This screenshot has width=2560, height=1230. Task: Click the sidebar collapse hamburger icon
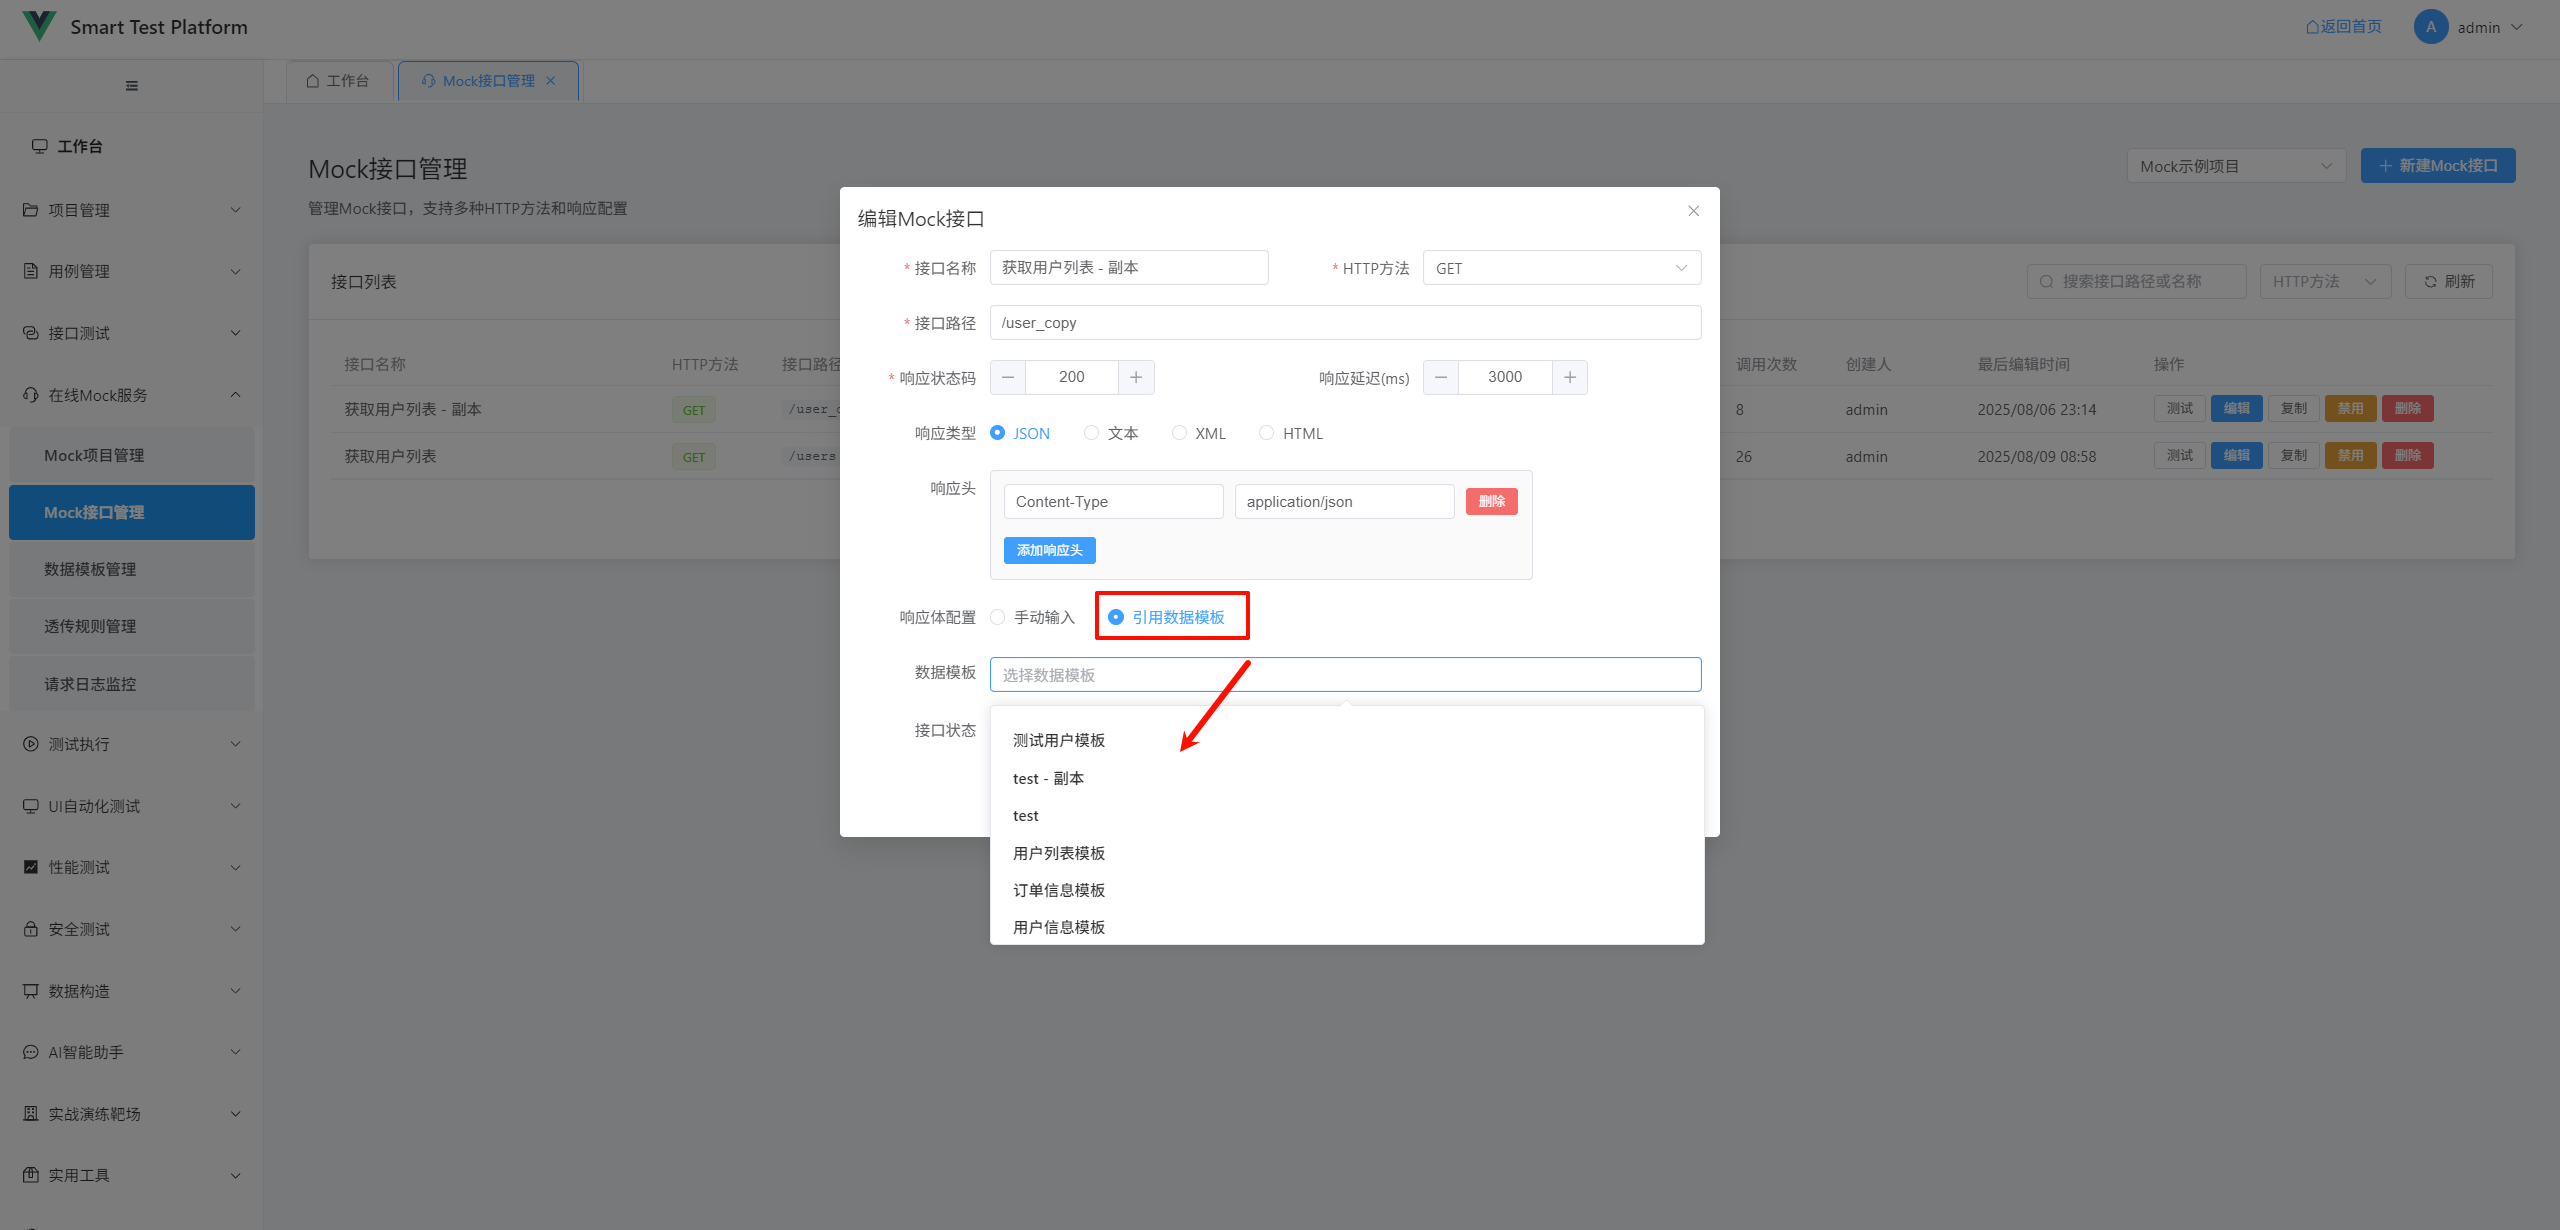[x=132, y=86]
